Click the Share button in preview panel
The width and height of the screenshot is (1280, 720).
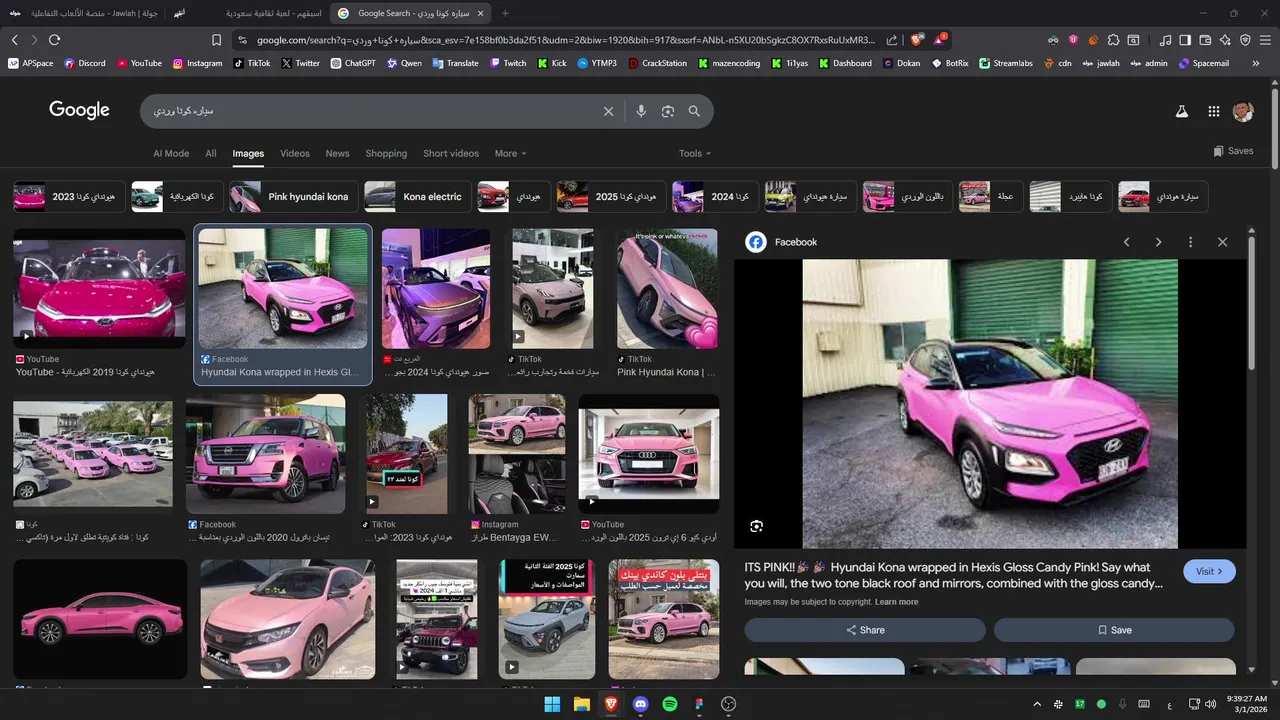[x=865, y=630]
